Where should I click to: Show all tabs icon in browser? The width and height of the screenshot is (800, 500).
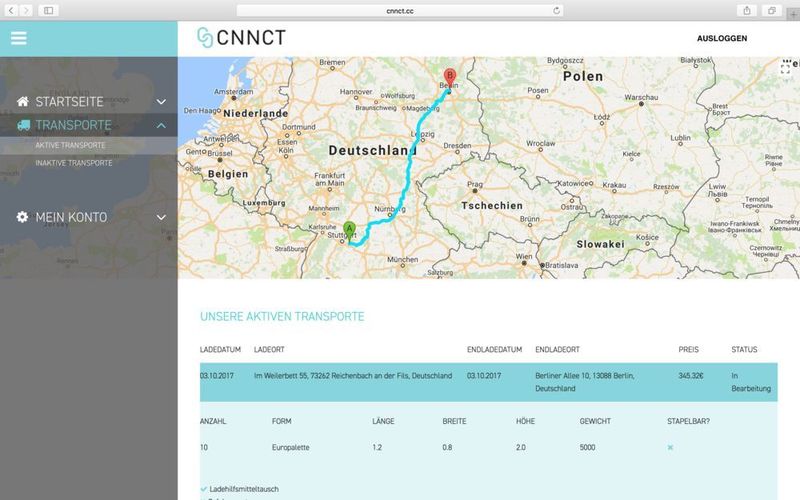(771, 10)
